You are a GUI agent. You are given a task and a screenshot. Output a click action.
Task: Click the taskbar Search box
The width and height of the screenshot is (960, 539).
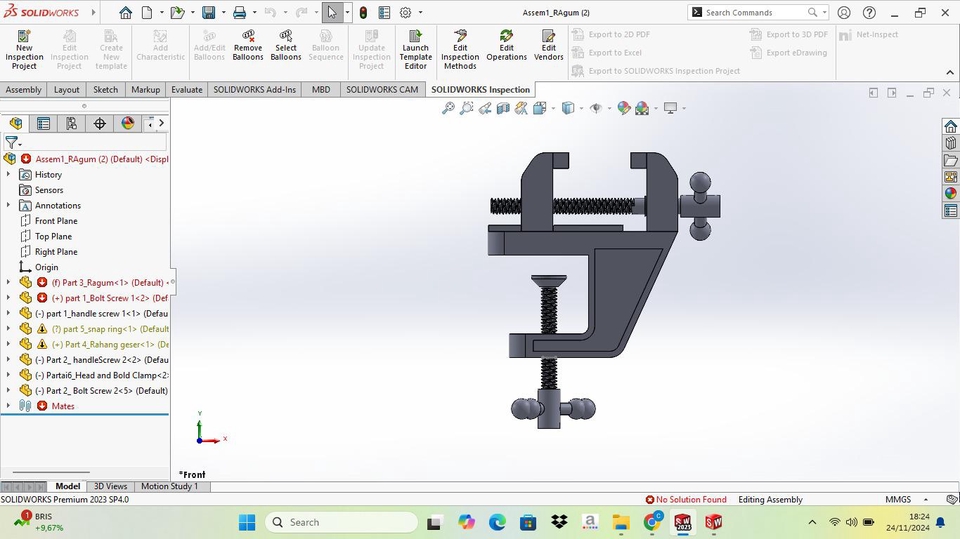342,522
